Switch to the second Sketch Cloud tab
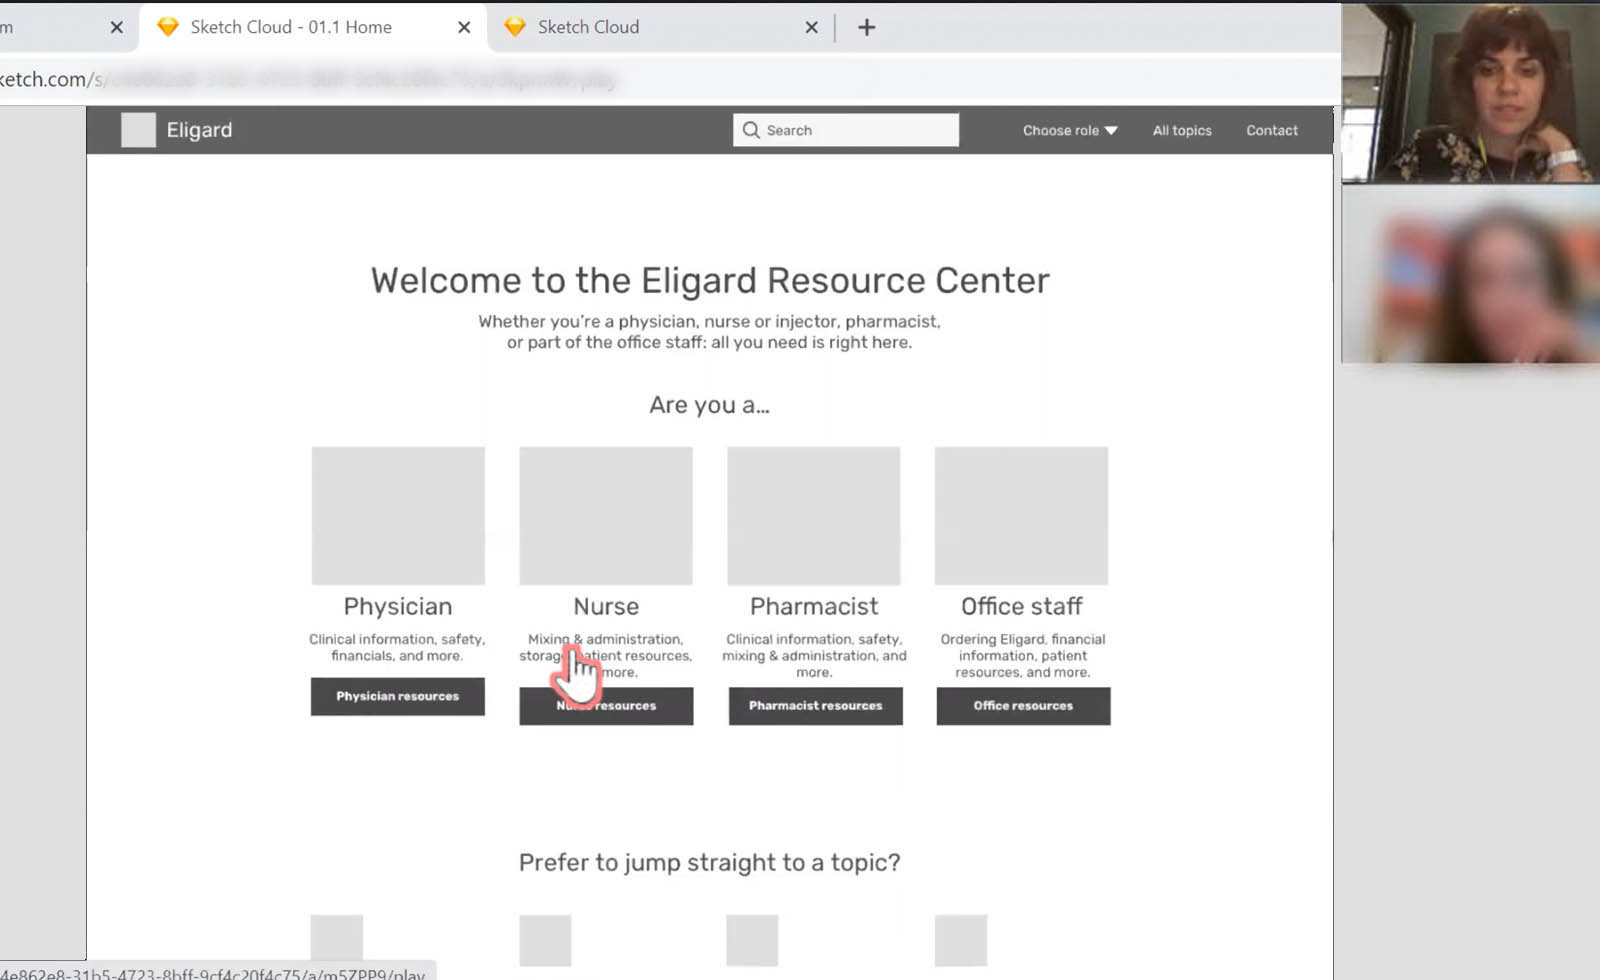 (x=662, y=27)
